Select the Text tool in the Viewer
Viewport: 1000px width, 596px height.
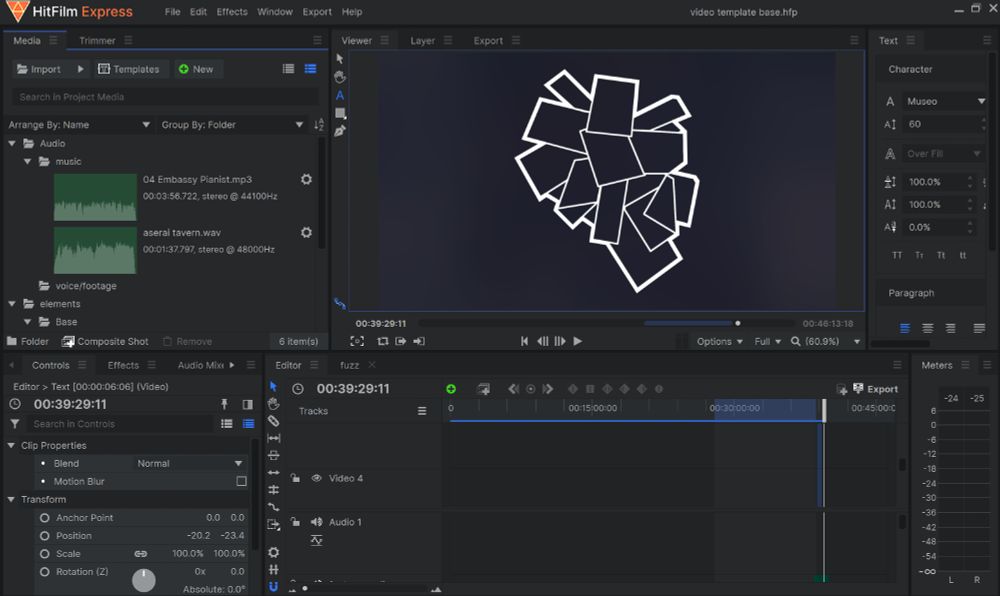click(x=340, y=95)
